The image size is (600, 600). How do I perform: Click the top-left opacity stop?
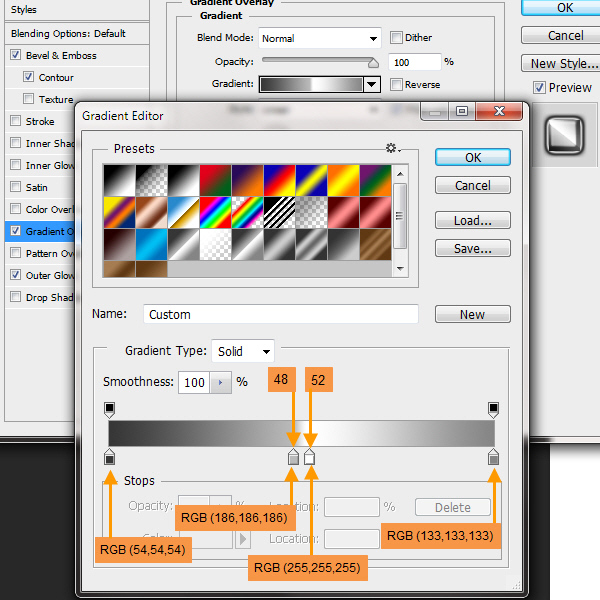110,408
